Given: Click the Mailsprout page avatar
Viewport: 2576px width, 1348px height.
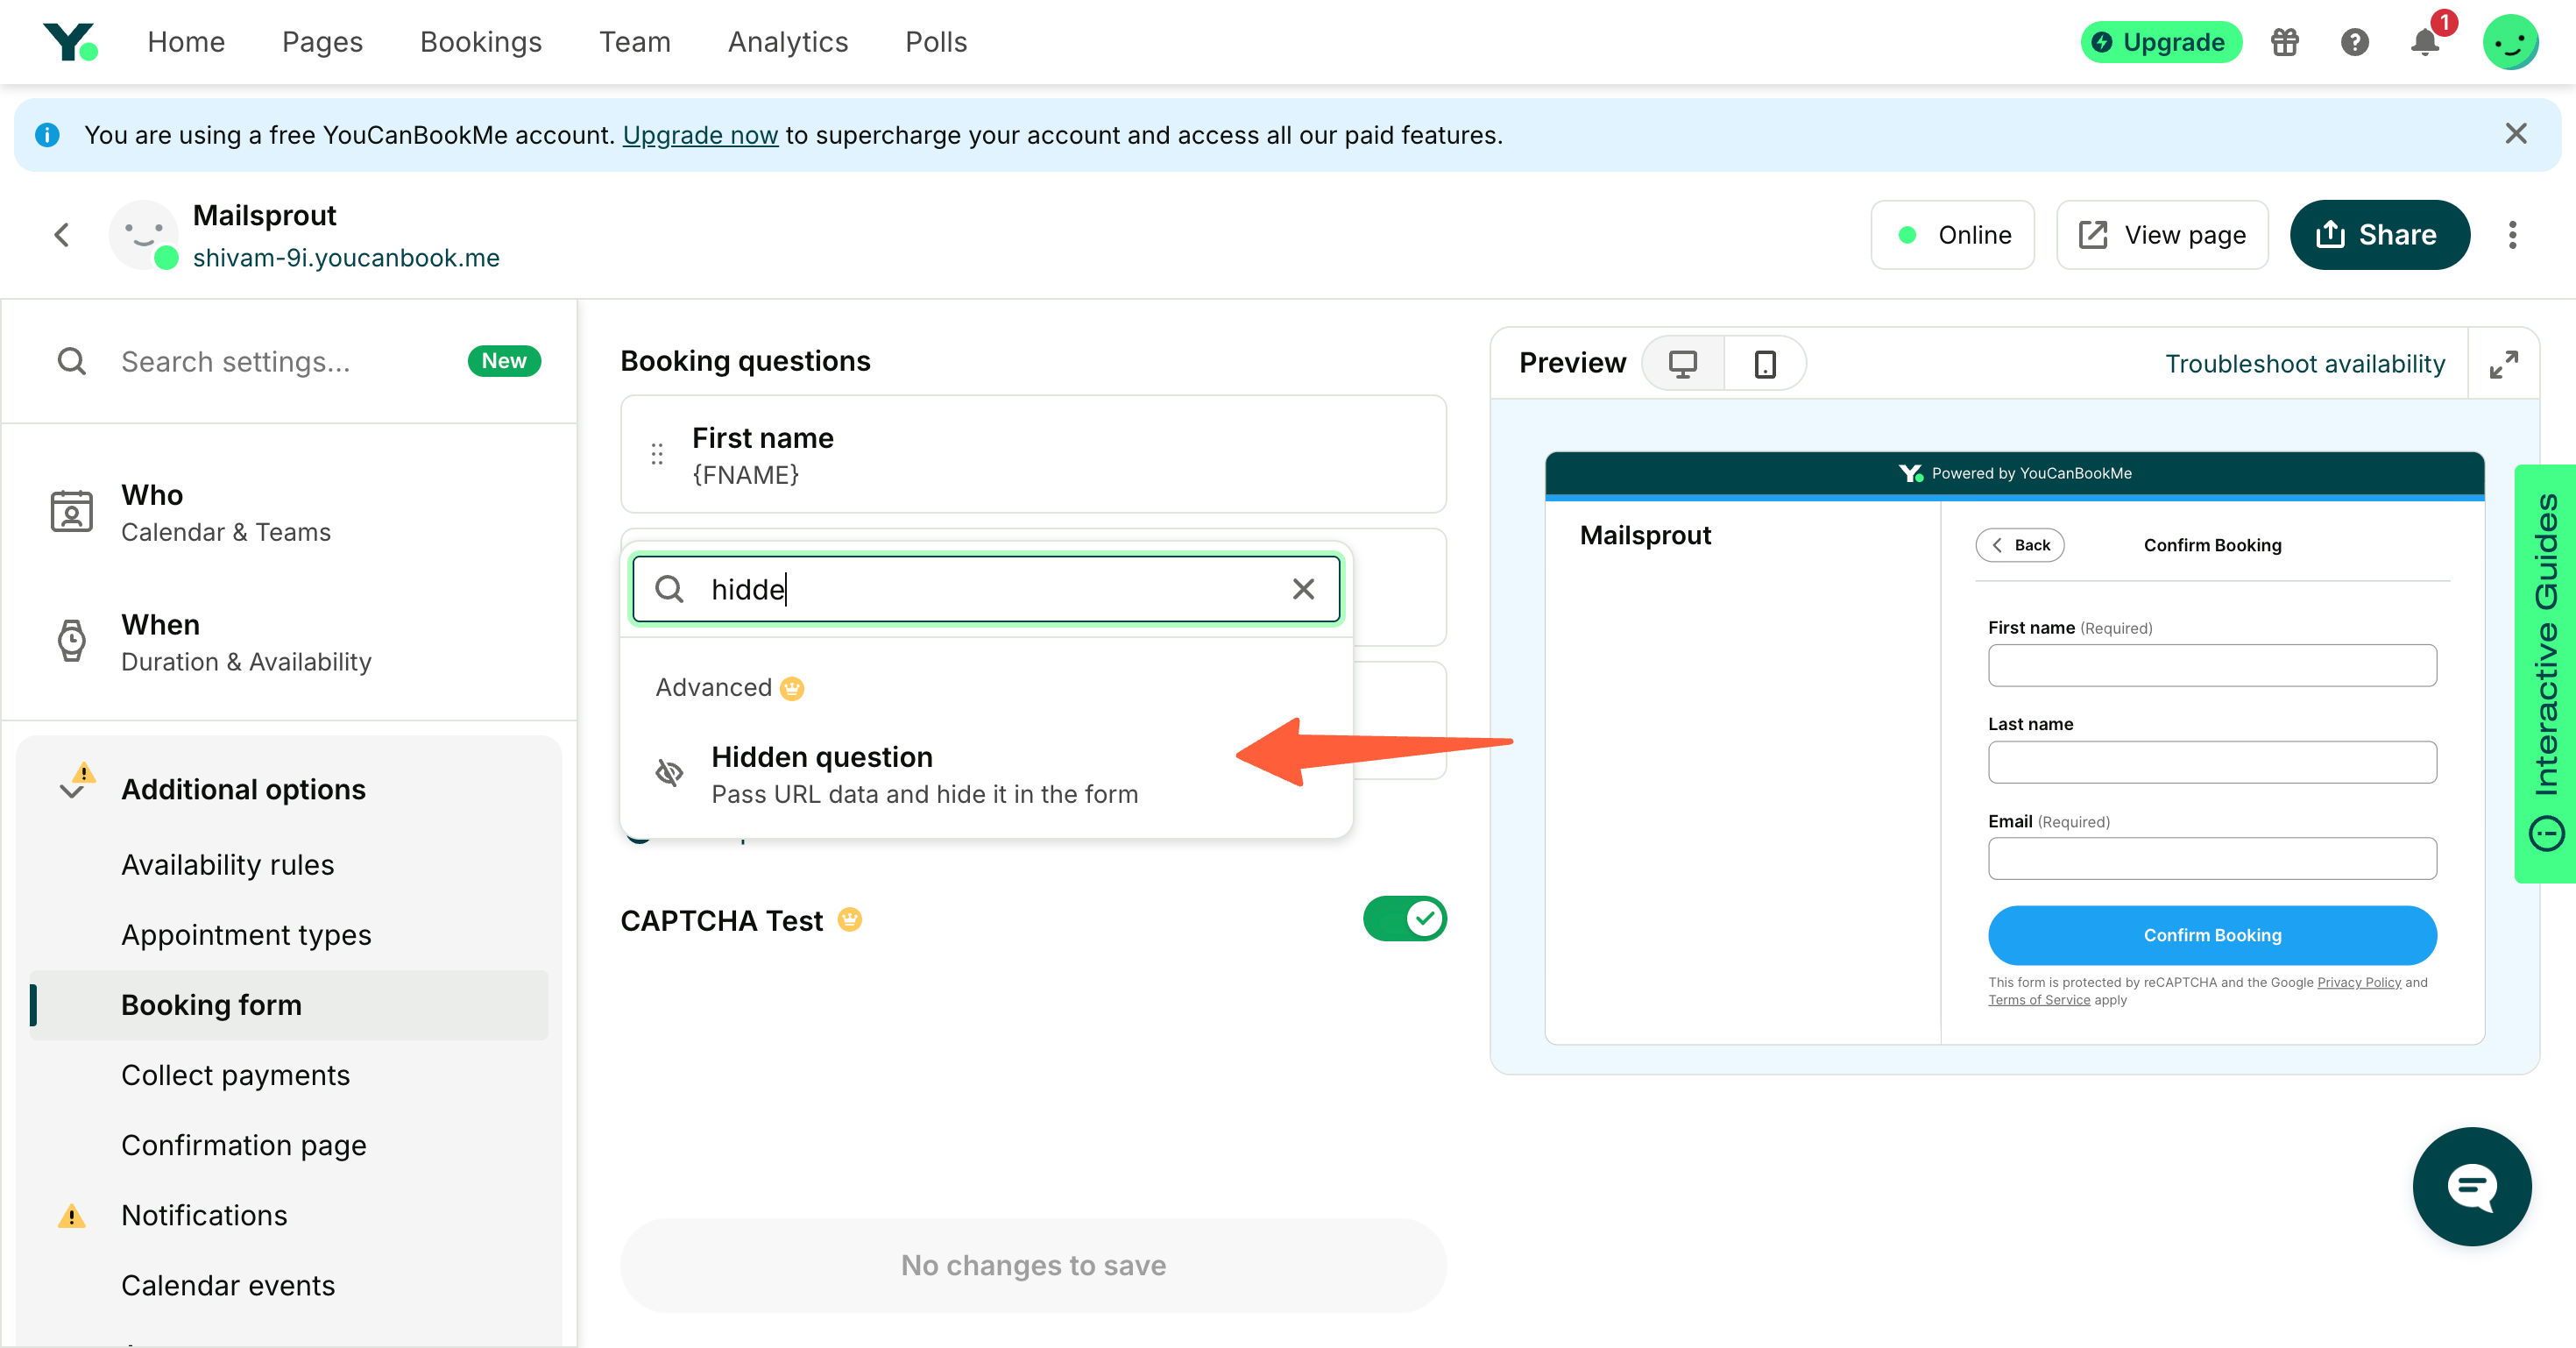Looking at the screenshot, I should tap(143, 235).
